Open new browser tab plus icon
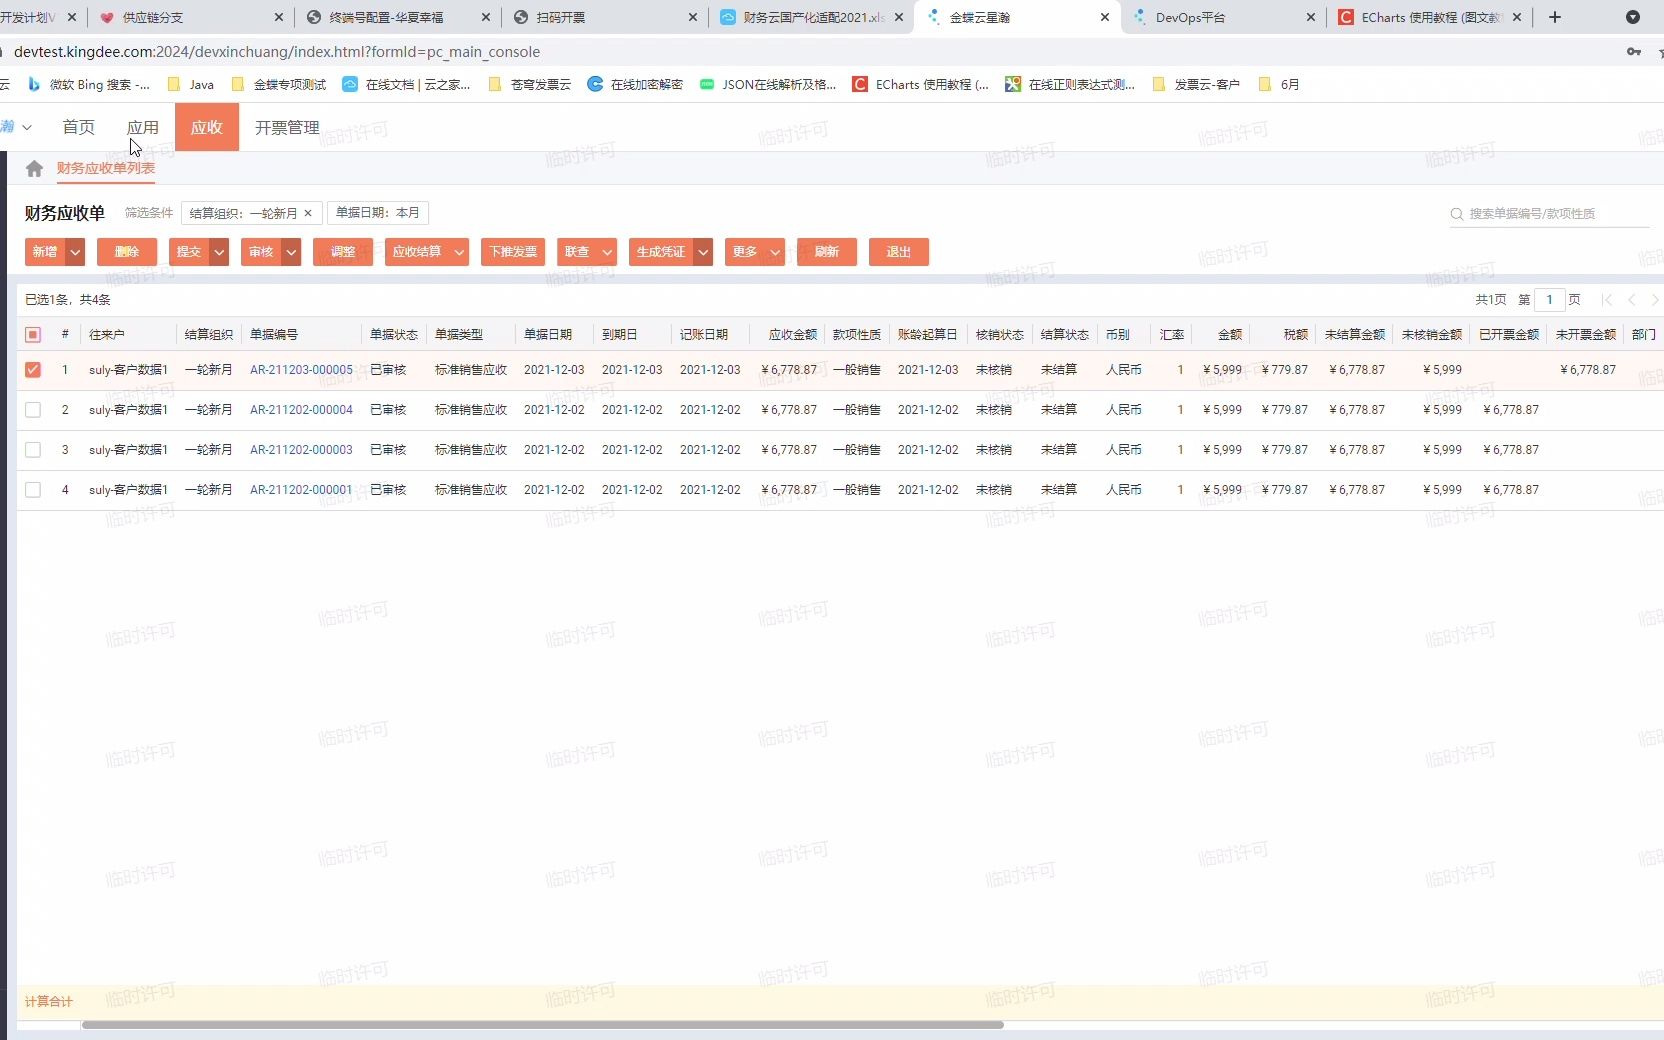1664x1040 pixels. [1555, 17]
